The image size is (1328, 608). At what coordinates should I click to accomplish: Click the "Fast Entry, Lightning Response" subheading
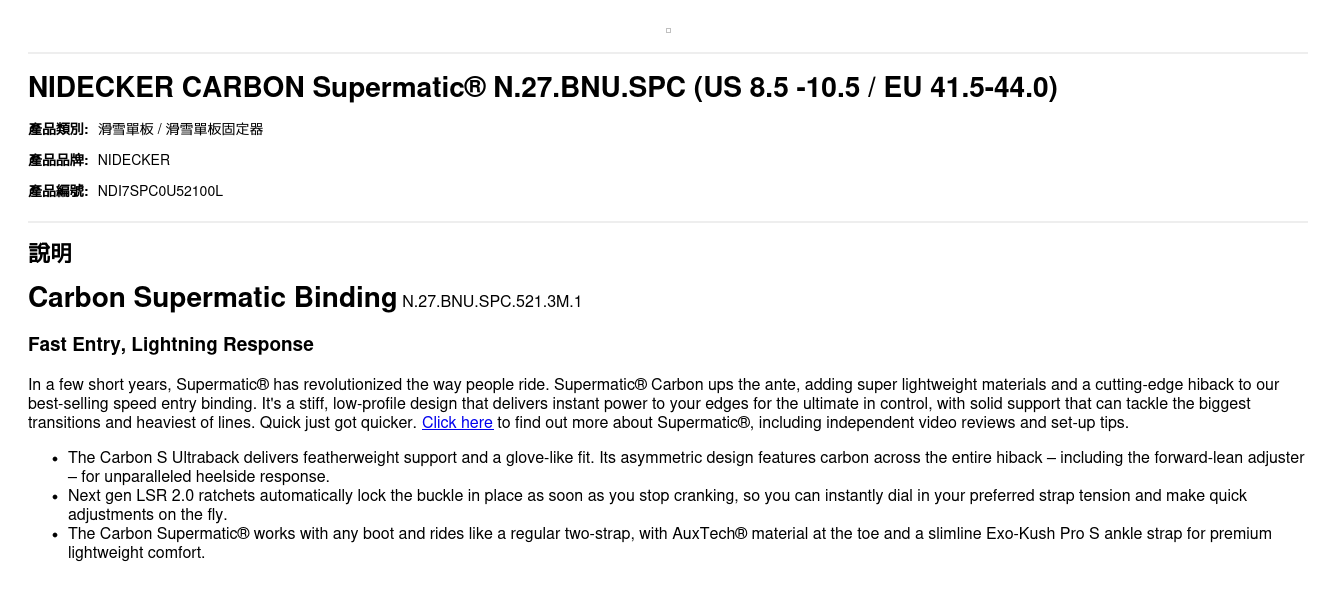pos(171,345)
